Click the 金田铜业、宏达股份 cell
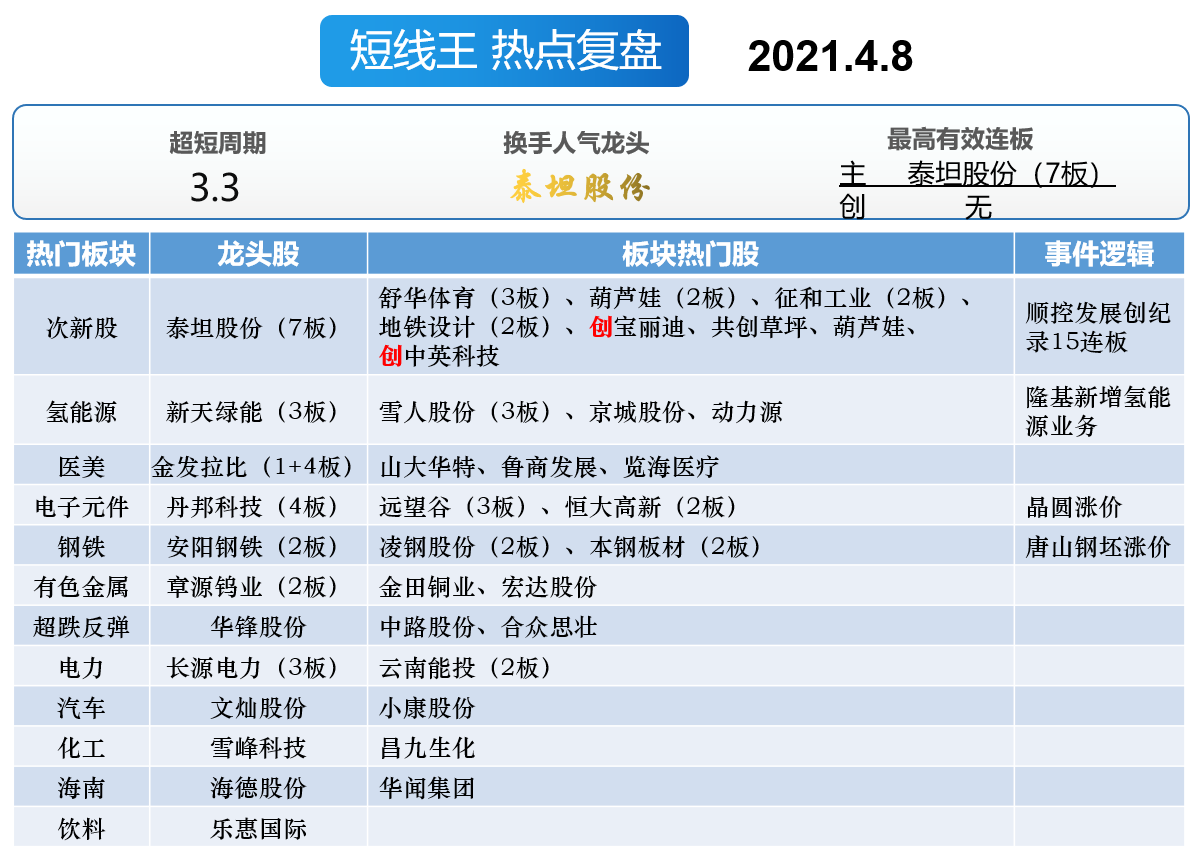Screen dimensions: 1199x858 click(690, 587)
